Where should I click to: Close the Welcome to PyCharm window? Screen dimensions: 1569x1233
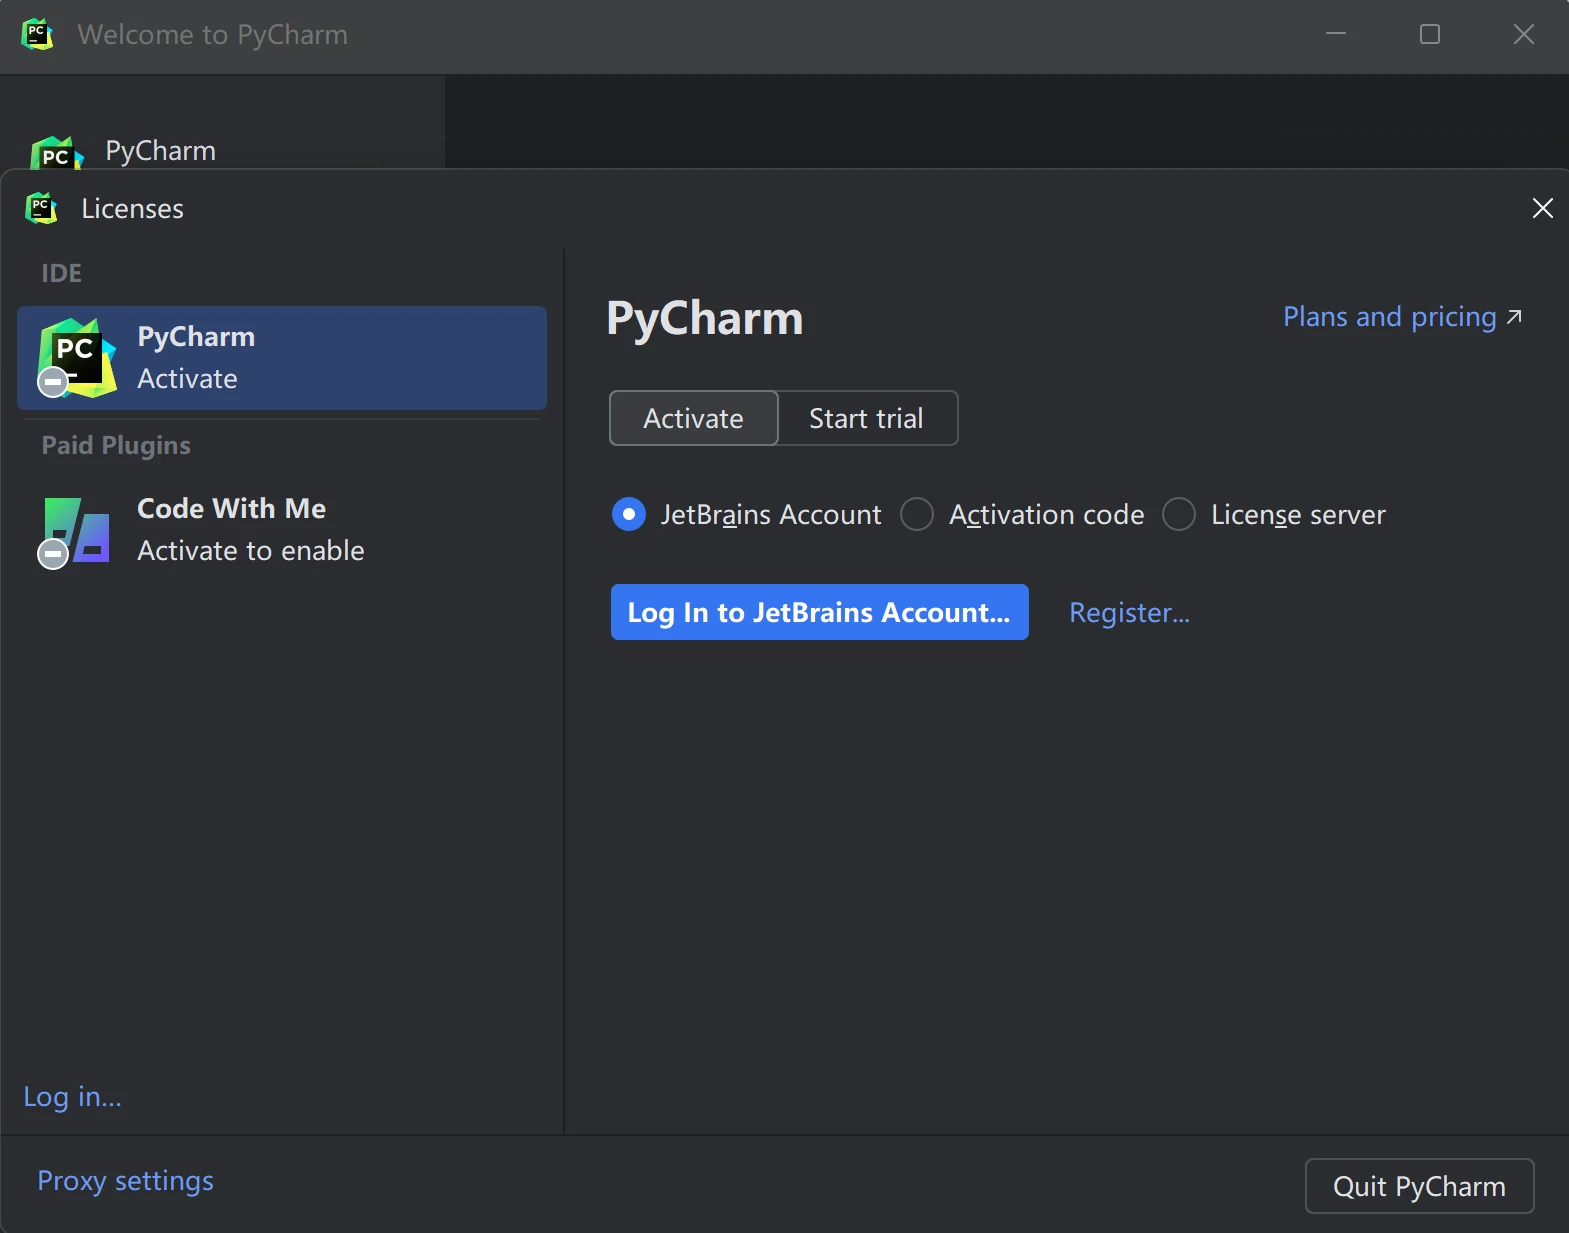pos(1524,34)
